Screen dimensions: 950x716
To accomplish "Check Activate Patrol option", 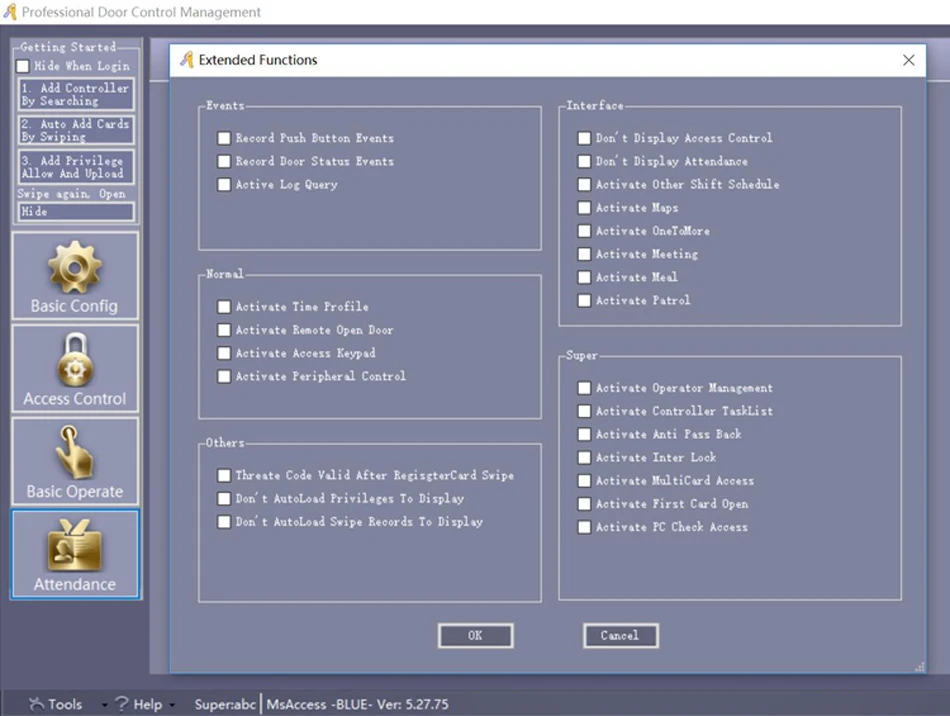I will pyautogui.click(x=584, y=300).
